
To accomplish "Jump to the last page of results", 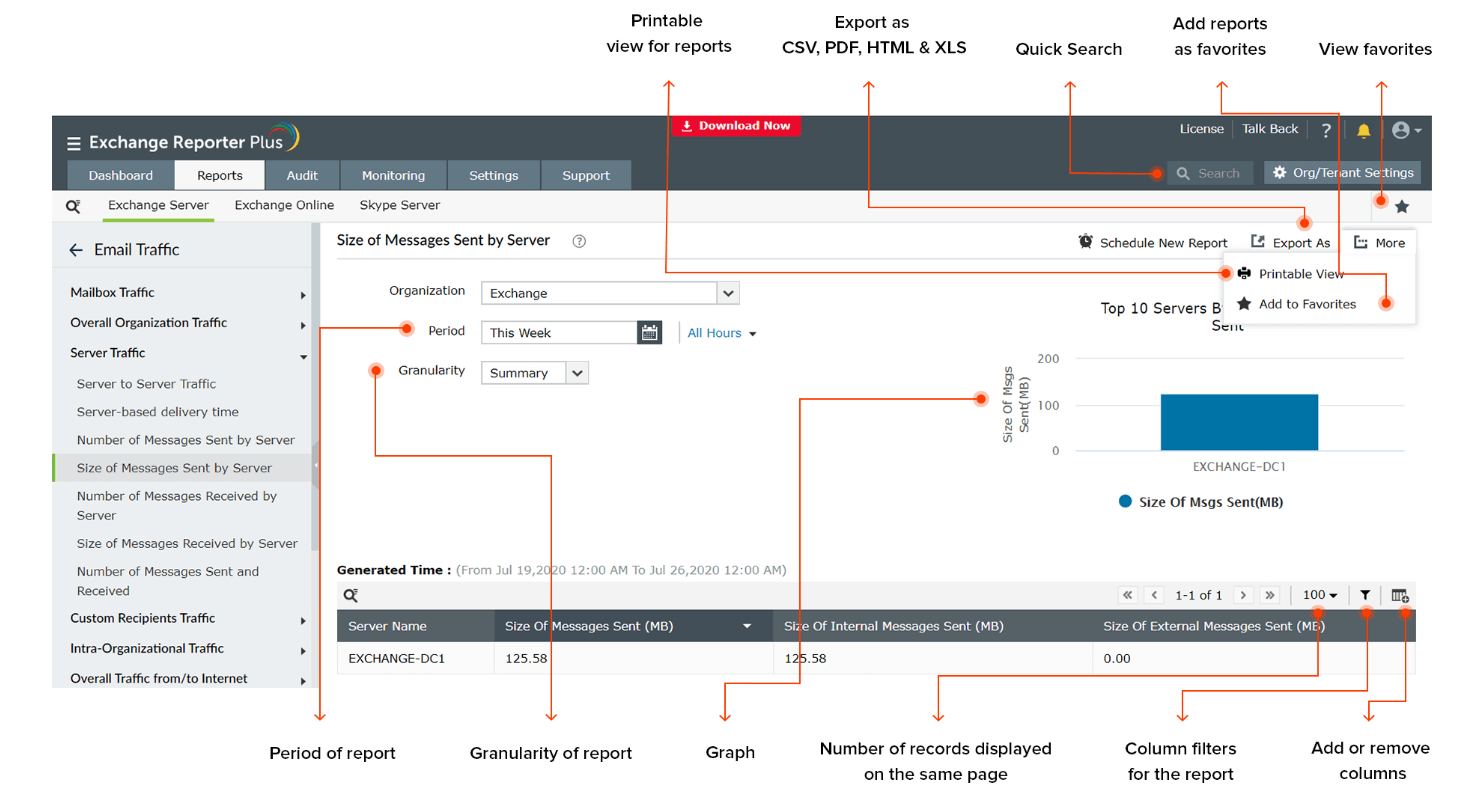I will (x=1270, y=595).
